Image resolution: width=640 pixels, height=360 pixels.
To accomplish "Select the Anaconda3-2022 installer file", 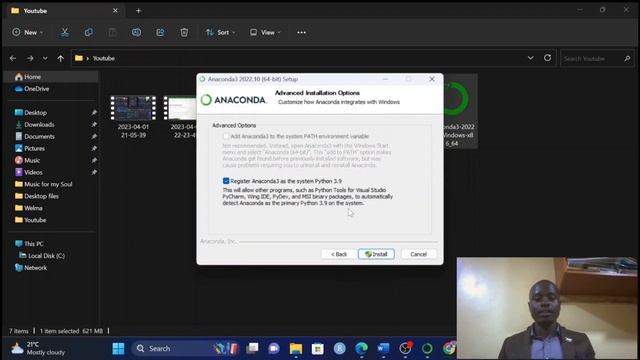I will click(x=459, y=112).
